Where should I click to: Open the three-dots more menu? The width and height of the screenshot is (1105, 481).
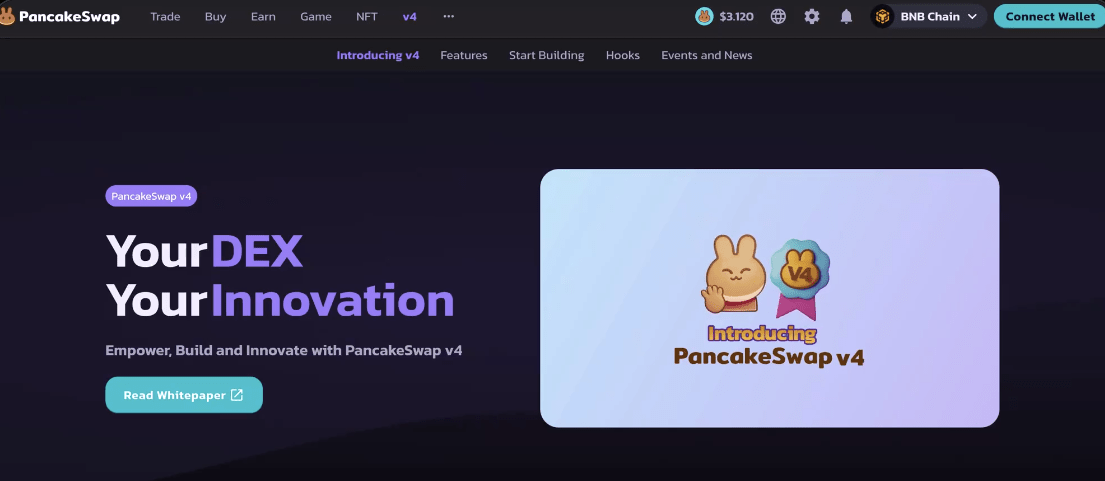[x=448, y=16]
